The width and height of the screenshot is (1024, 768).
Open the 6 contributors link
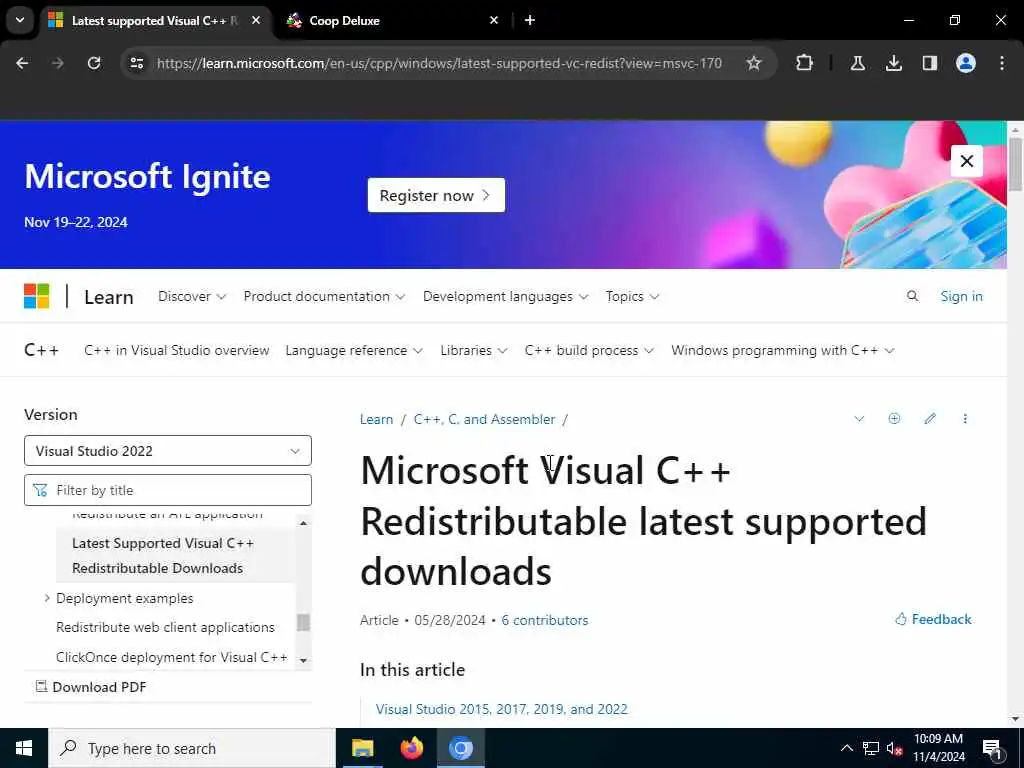545,620
